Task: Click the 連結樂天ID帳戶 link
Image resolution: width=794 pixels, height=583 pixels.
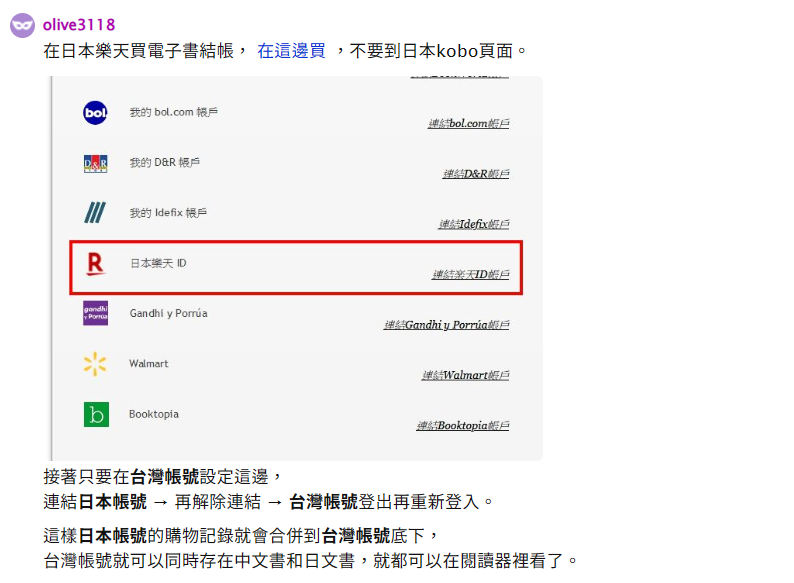Action: tap(470, 274)
